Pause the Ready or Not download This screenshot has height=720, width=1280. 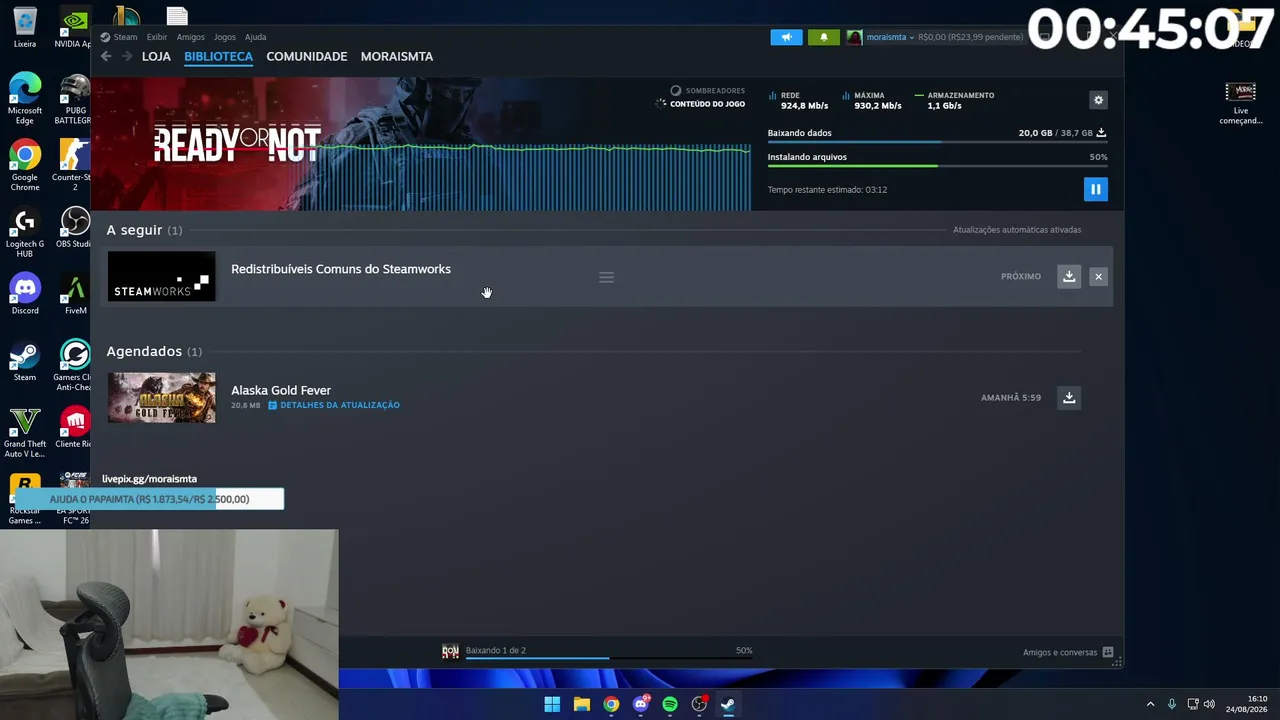tap(1095, 189)
